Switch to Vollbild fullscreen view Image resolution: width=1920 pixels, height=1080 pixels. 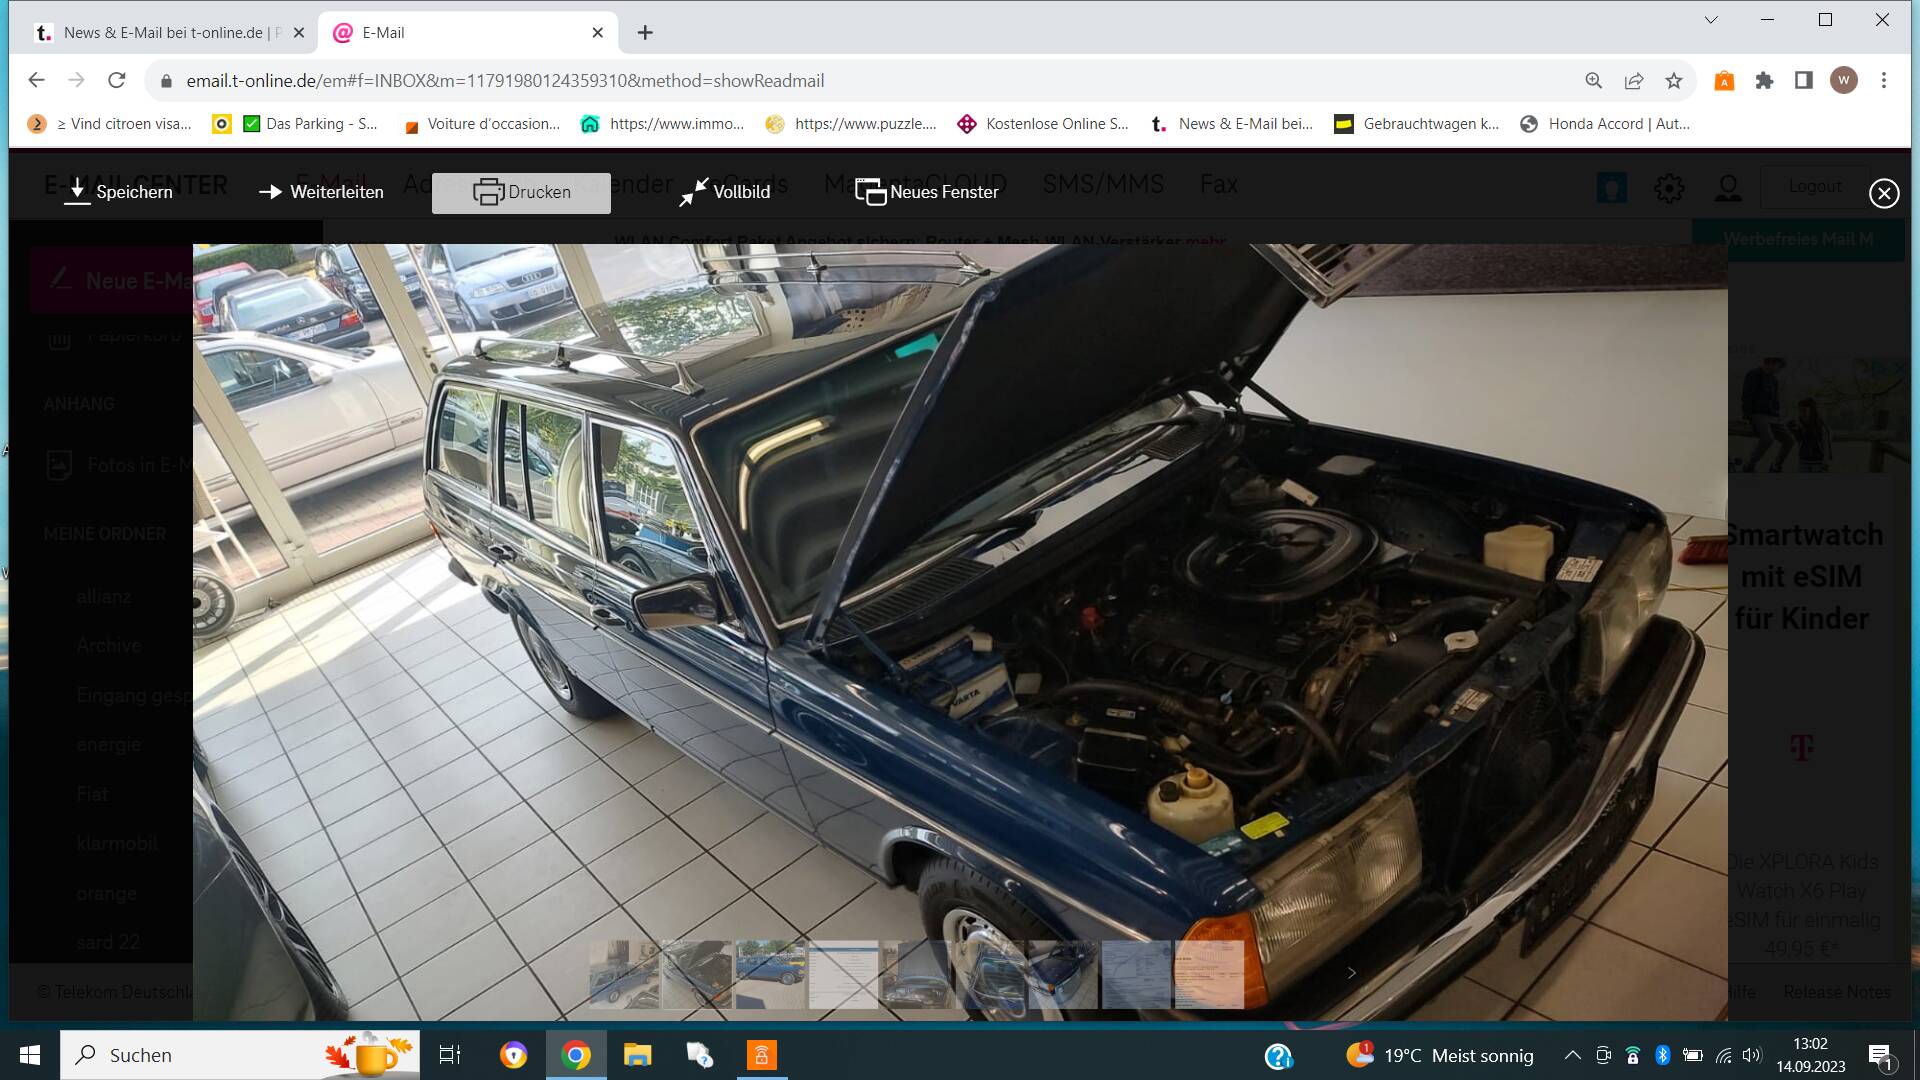[x=725, y=192]
